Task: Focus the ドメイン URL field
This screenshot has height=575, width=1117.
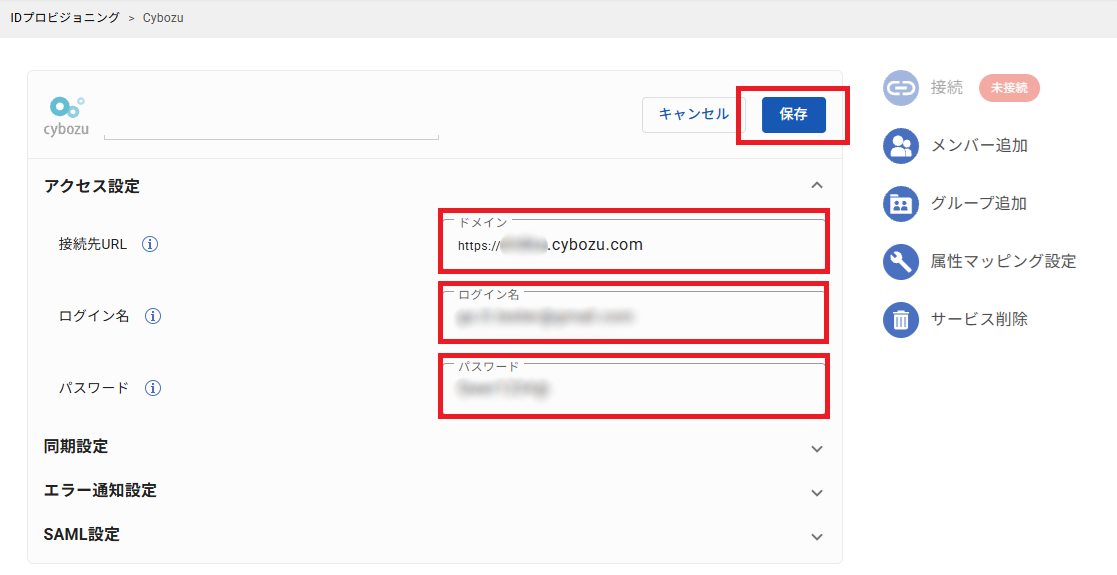Action: click(x=634, y=244)
